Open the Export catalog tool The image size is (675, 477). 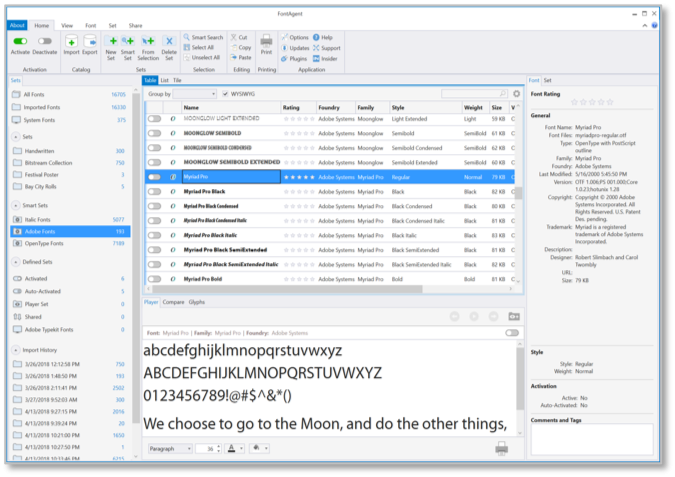click(90, 42)
